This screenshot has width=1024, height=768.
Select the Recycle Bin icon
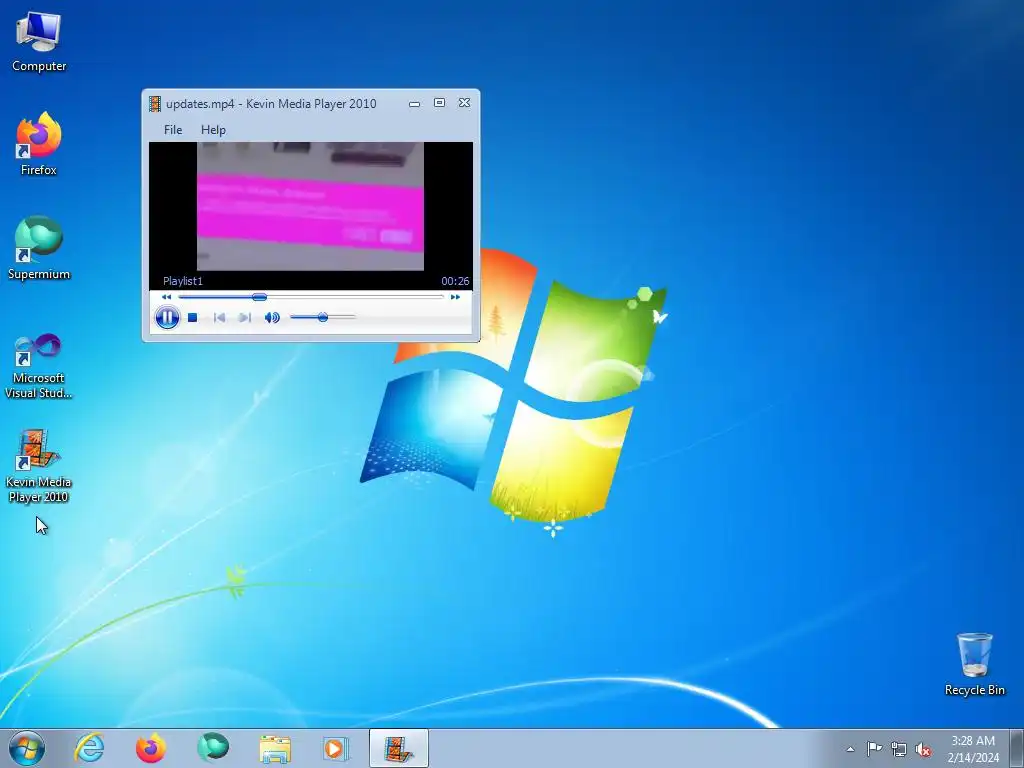pos(974,664)
